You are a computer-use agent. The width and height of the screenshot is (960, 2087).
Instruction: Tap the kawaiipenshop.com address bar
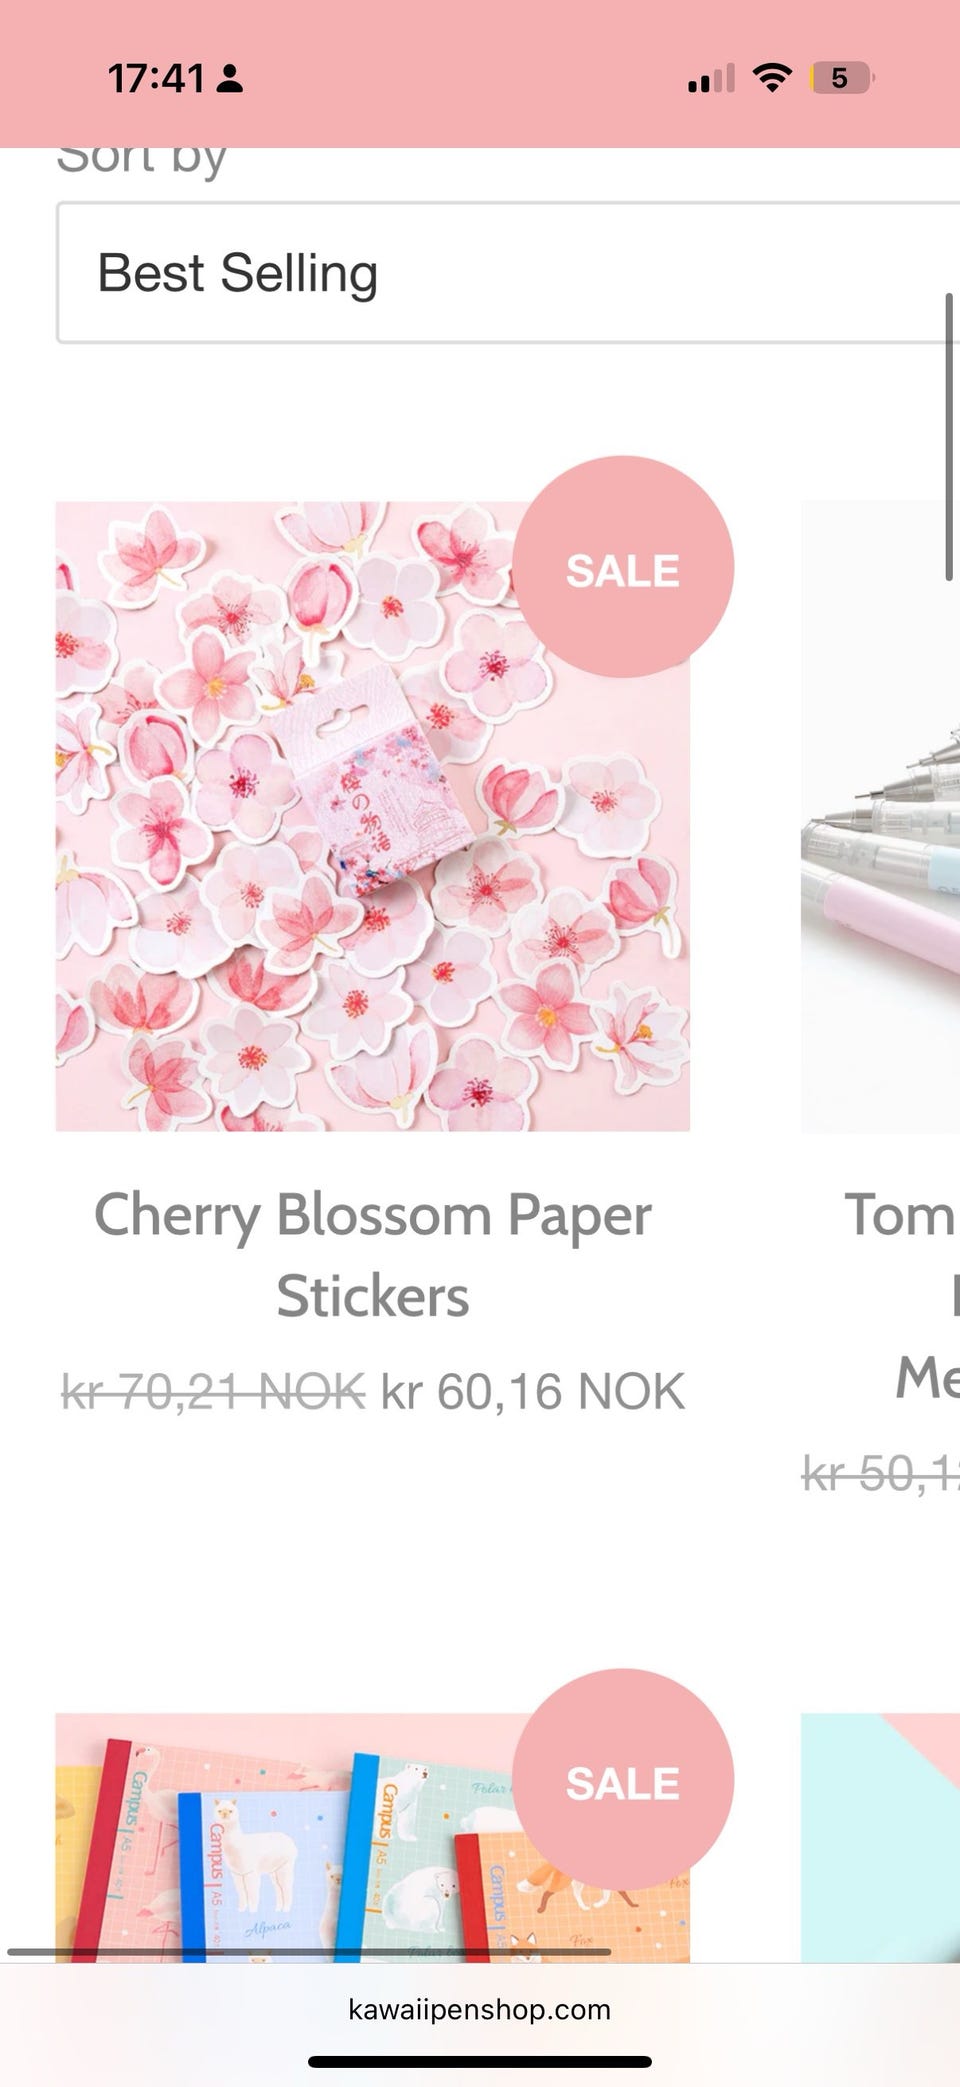click(x=479, y=2010)
